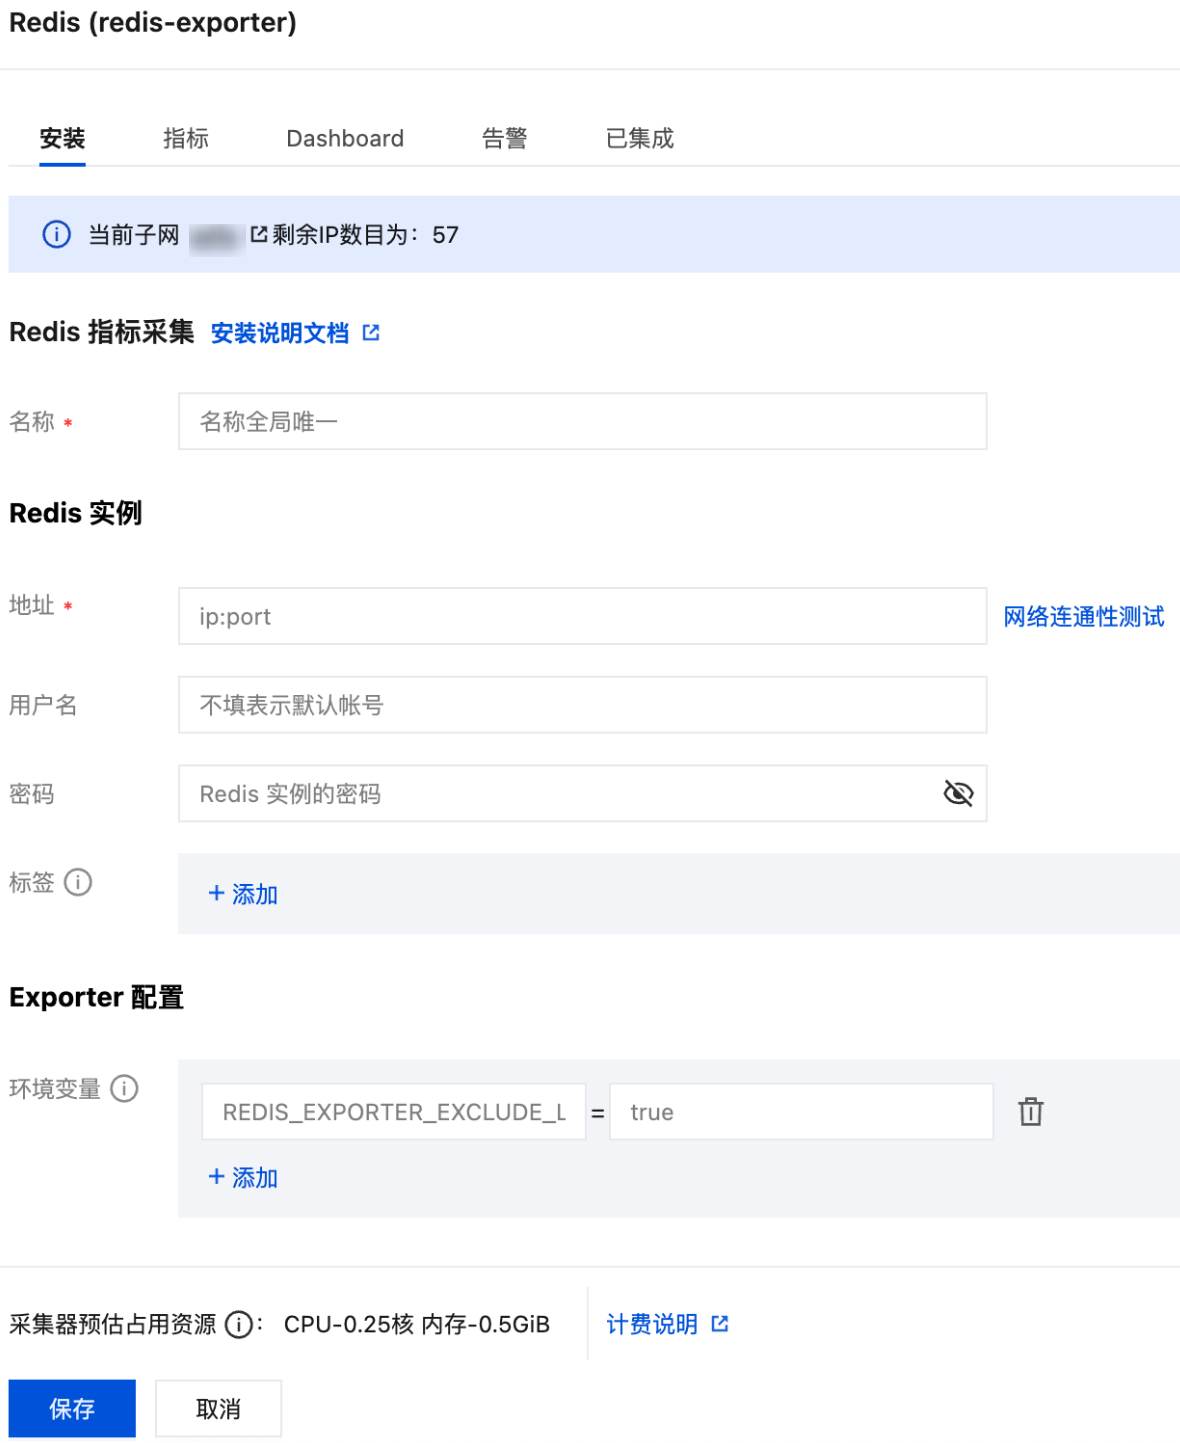Edit the environment variable value true

coord(801,1112)
